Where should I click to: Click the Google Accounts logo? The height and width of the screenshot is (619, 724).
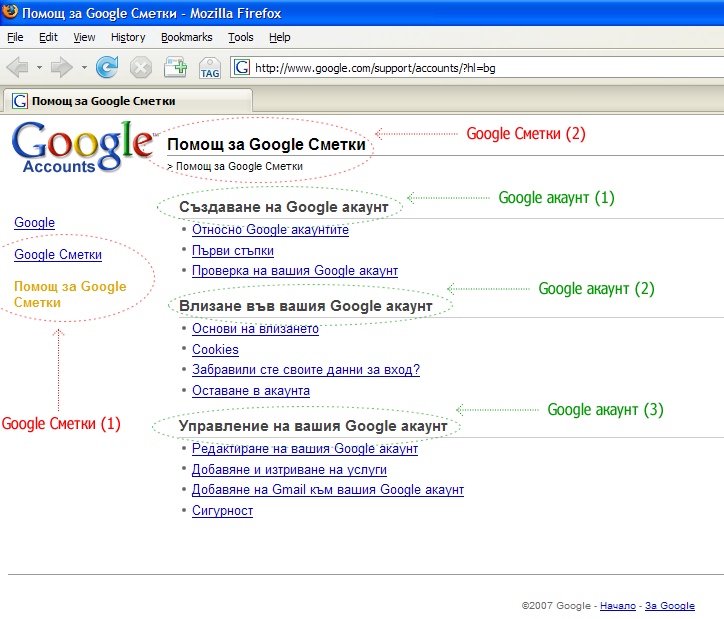(83, 147)
